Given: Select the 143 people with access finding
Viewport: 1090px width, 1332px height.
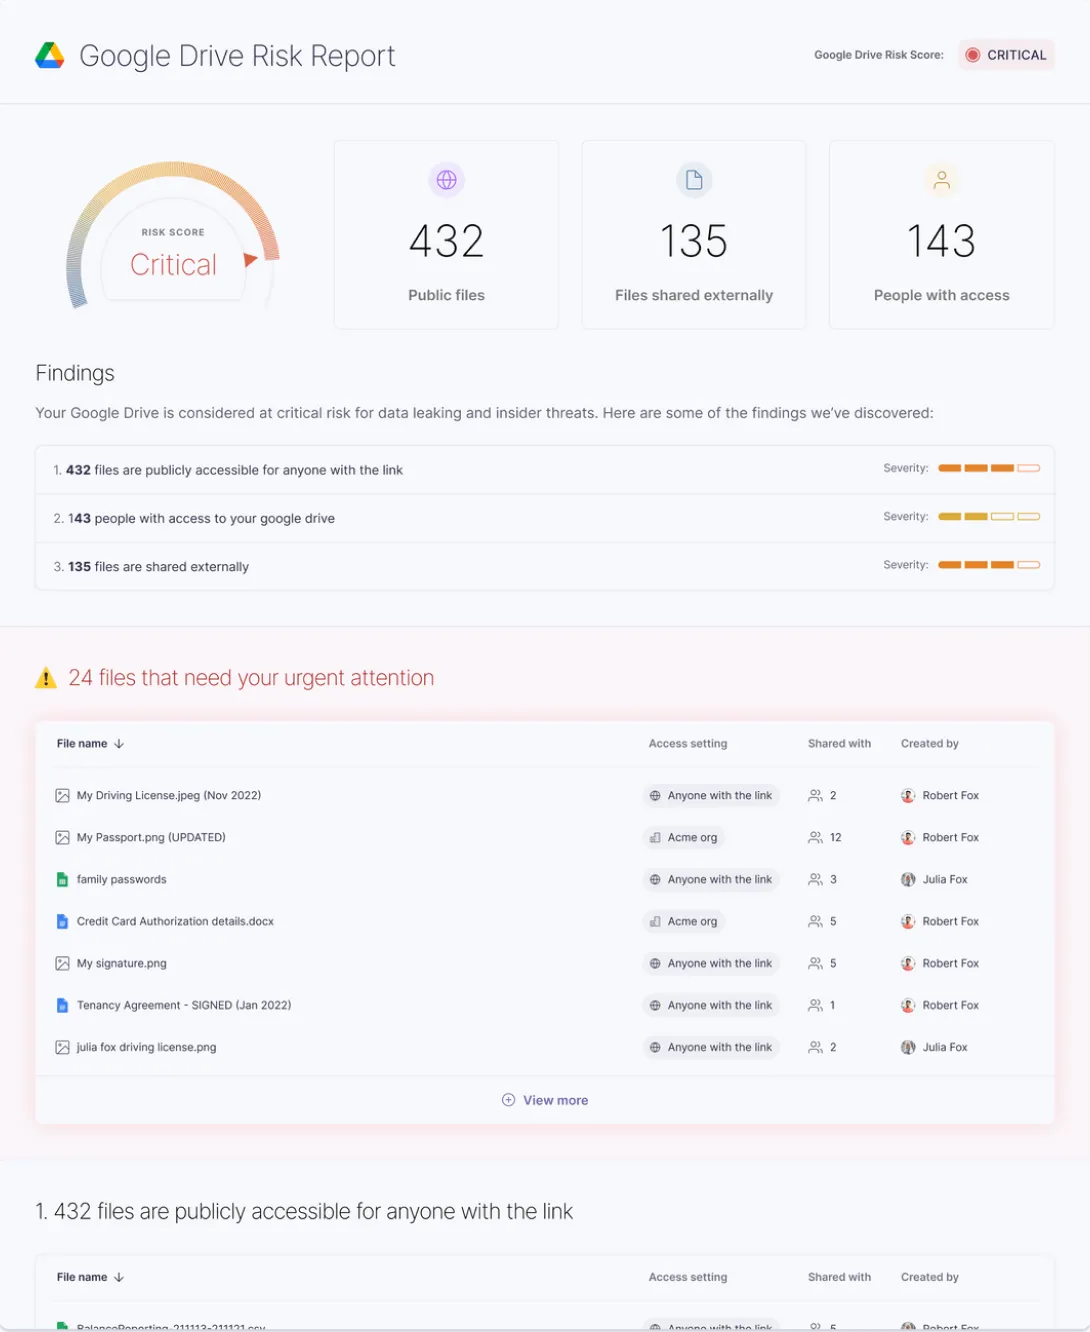Looking at the screenshot, I should 545,518.
